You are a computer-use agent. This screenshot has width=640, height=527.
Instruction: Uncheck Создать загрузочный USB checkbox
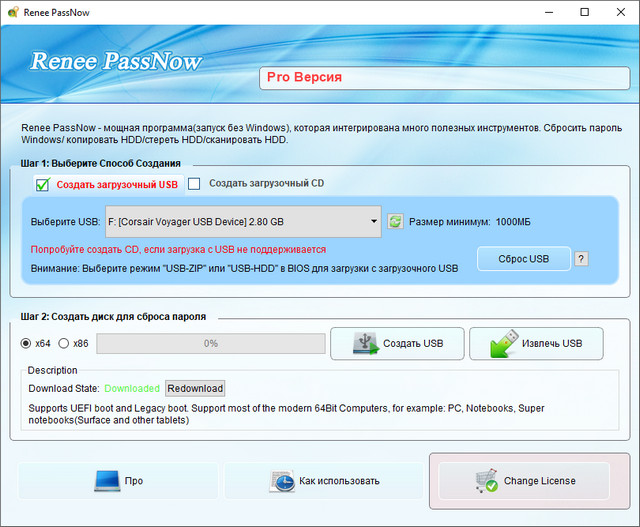[x=43, y=184]
